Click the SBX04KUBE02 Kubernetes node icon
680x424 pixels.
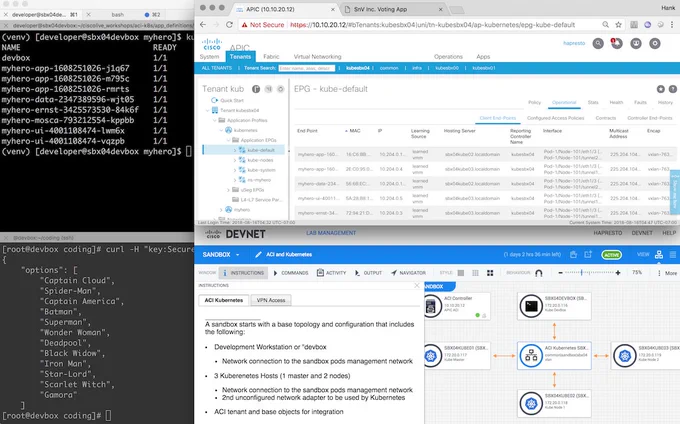531,404
